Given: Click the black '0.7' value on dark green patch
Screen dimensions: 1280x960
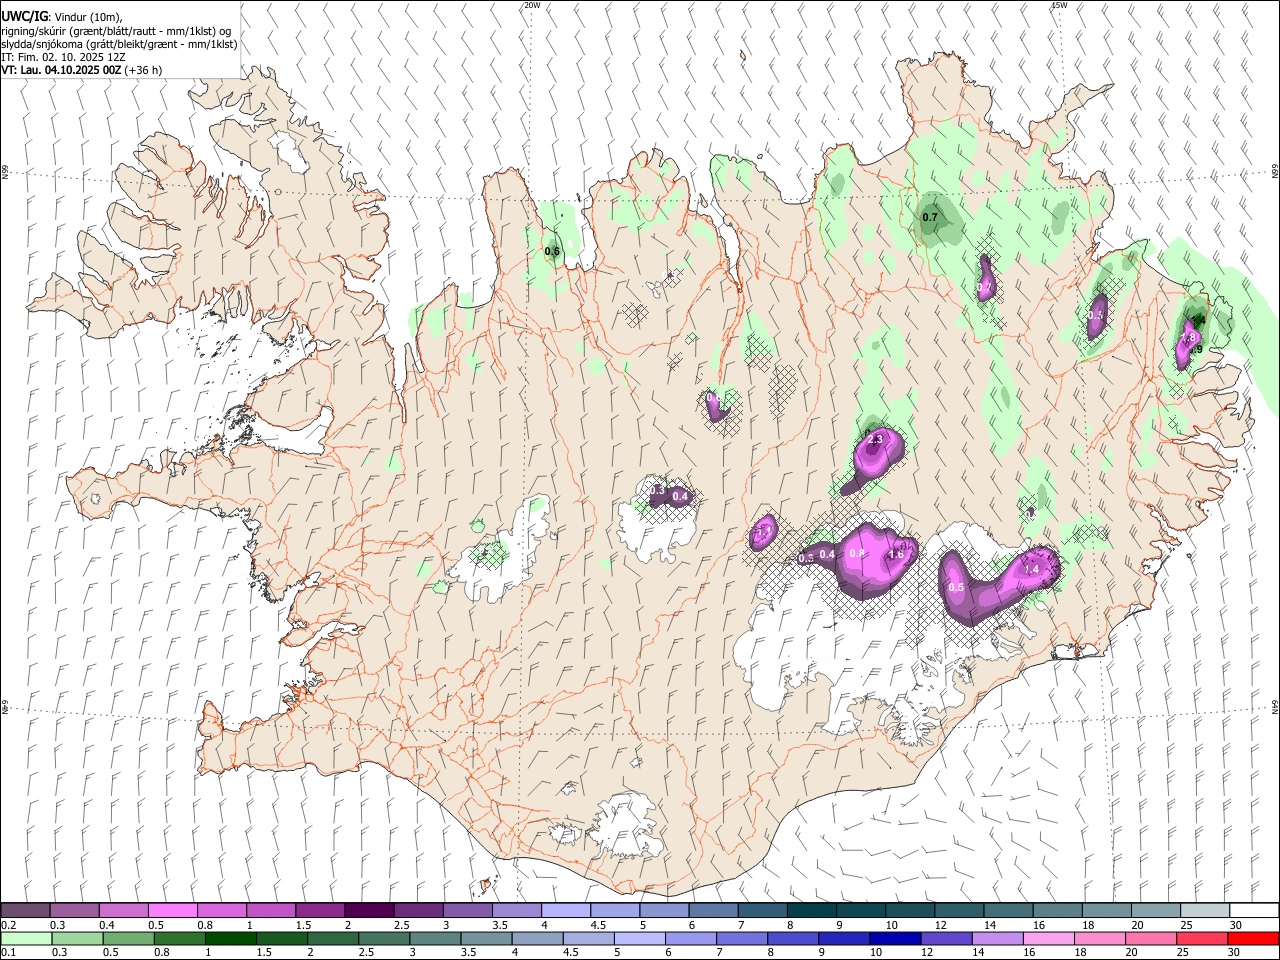Looking at the screenshot, I should 930,217.
